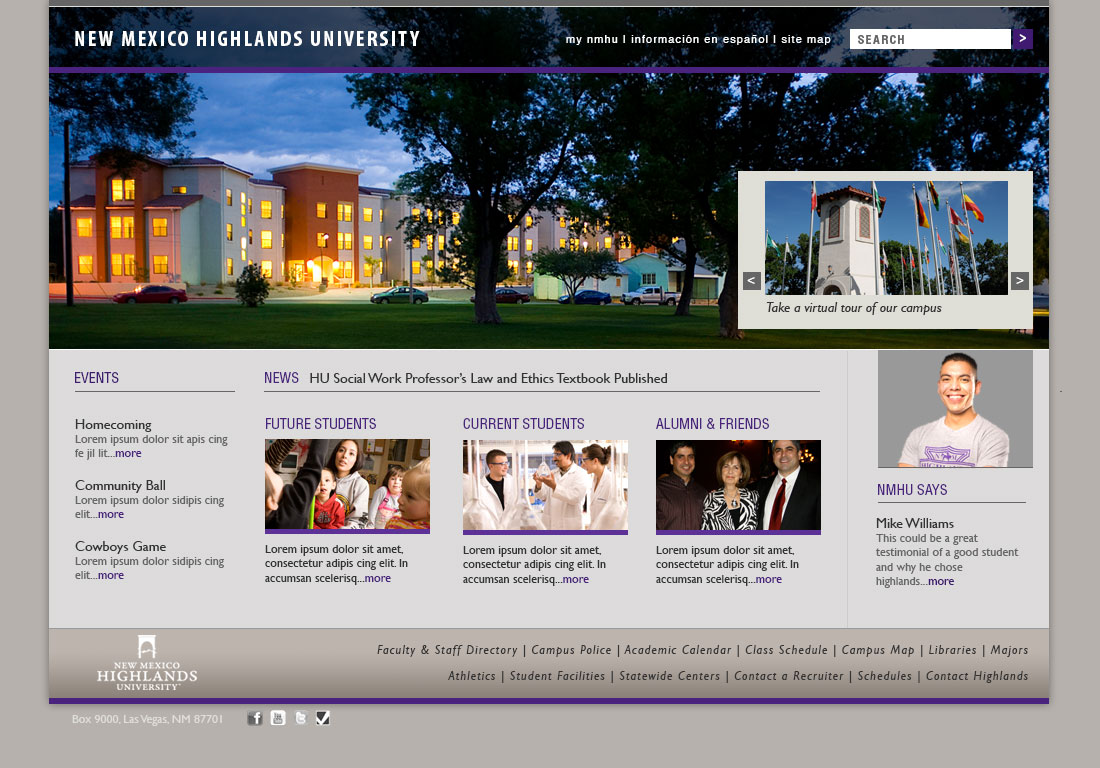Open Campus Map footer link

878,650
